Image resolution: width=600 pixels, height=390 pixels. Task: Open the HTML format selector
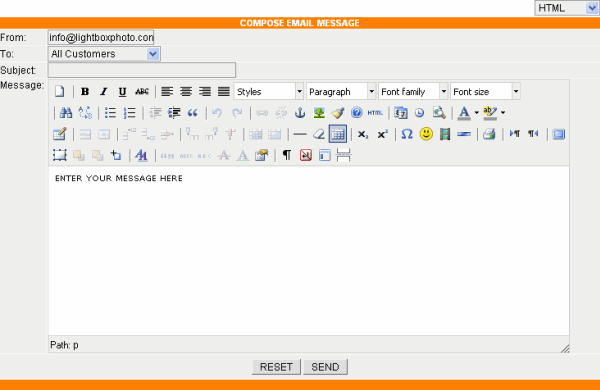pos(566,8)
